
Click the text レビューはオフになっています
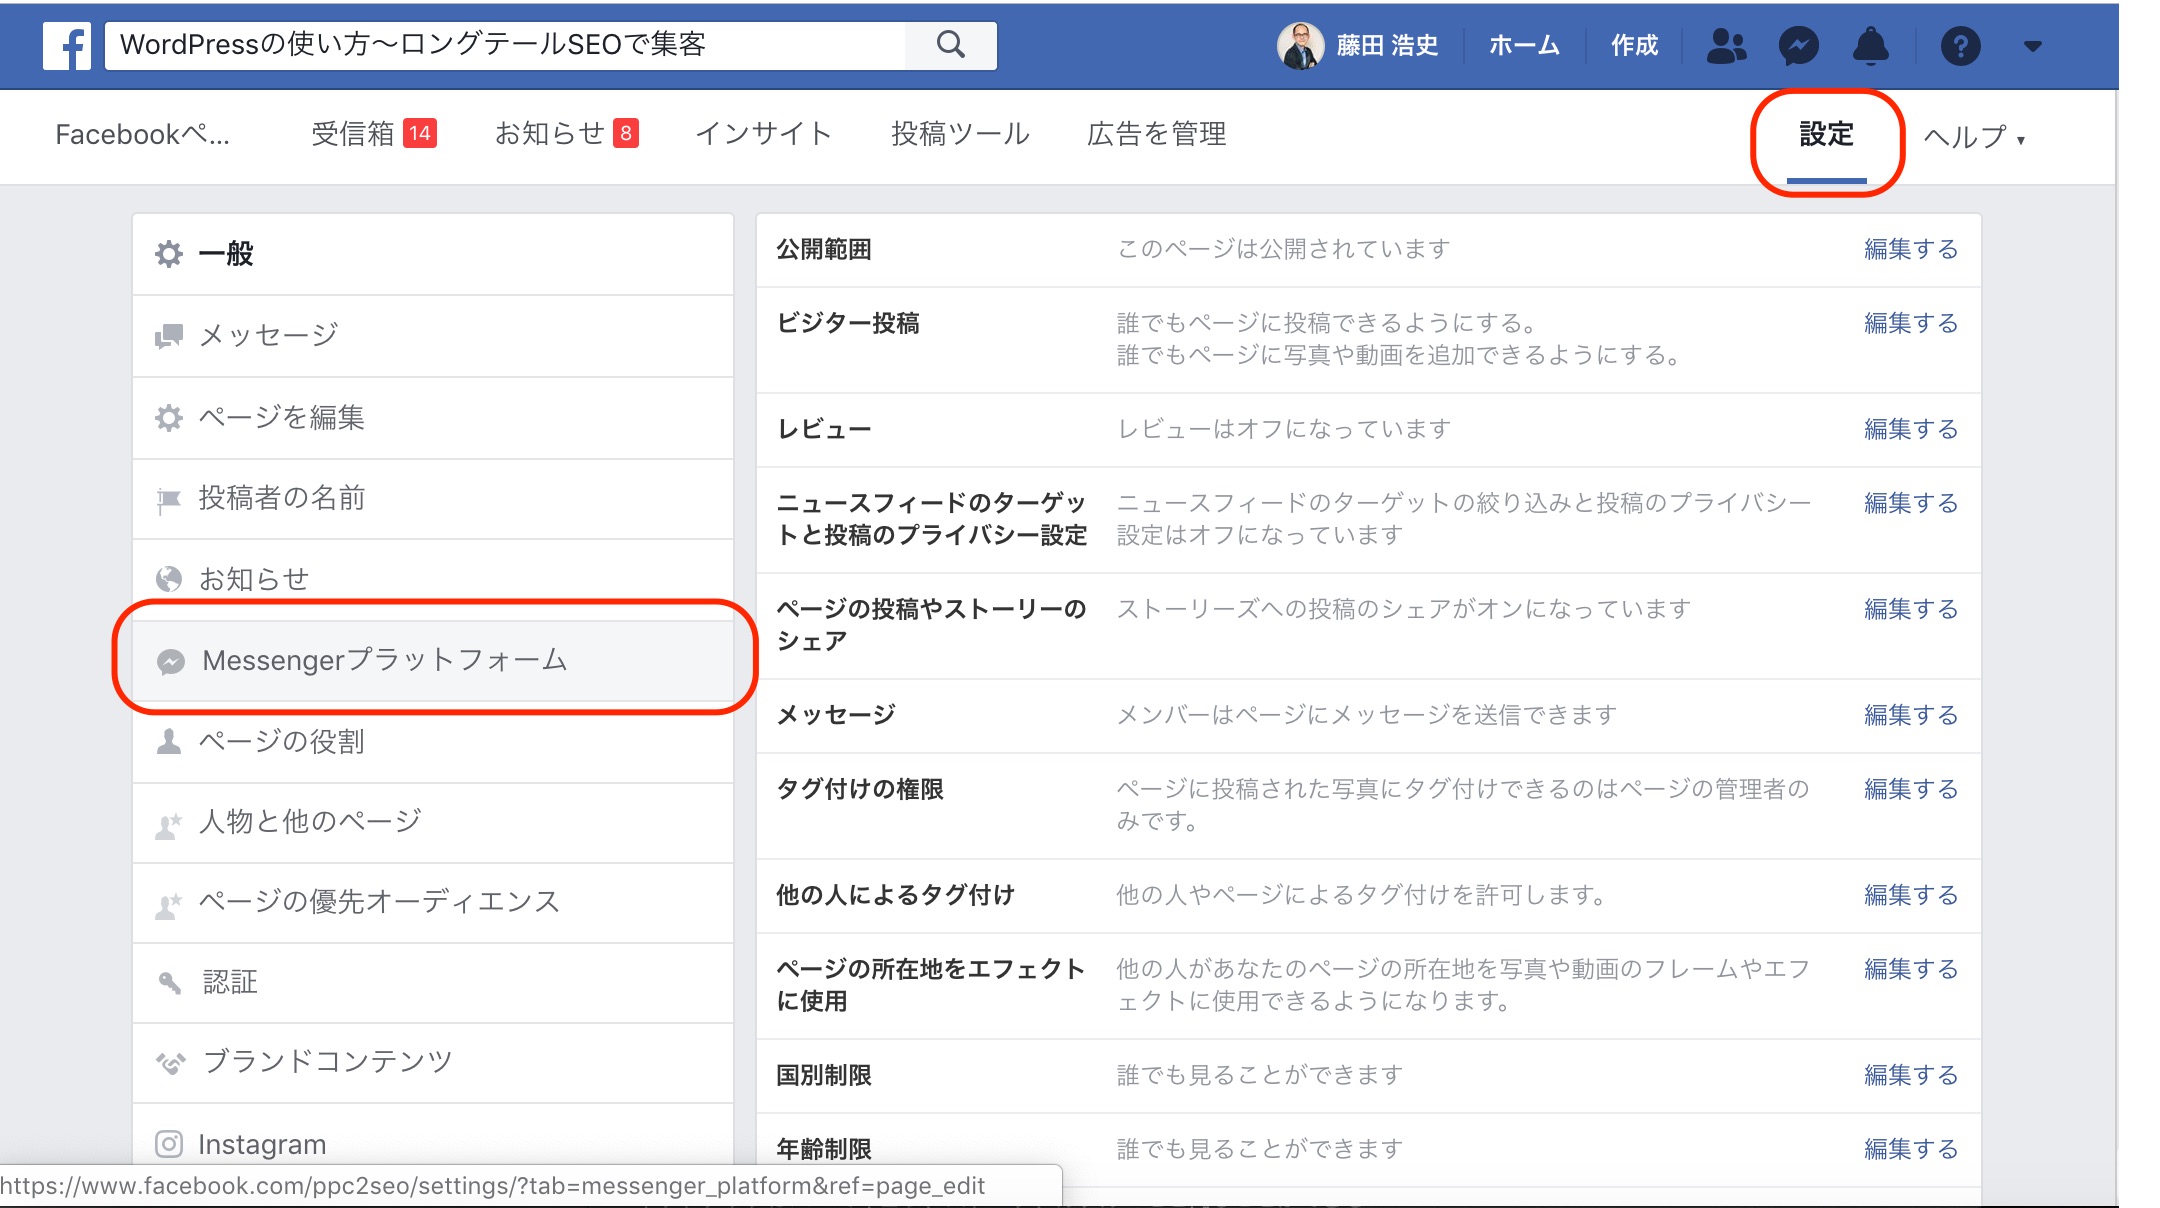click(x=1283, y=429)
